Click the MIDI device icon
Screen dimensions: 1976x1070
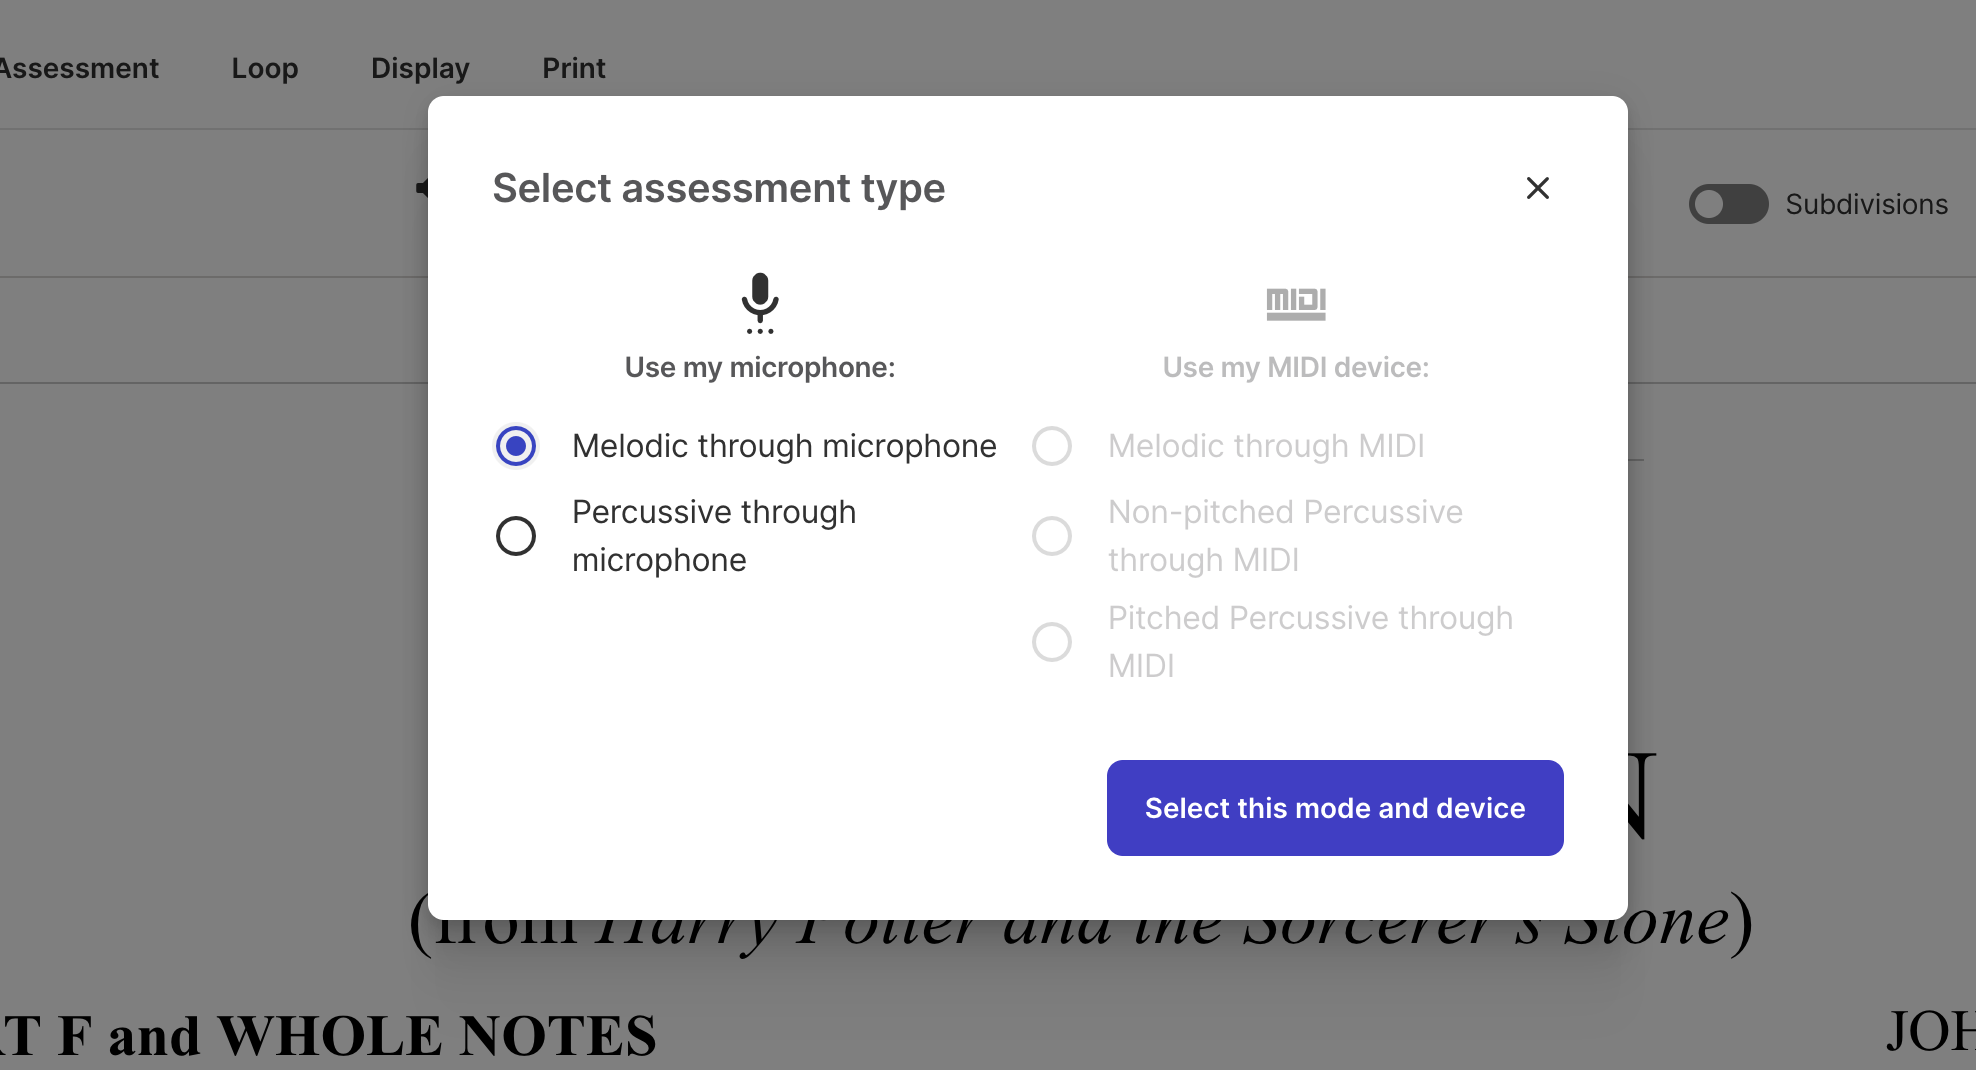coord(1296,303)
